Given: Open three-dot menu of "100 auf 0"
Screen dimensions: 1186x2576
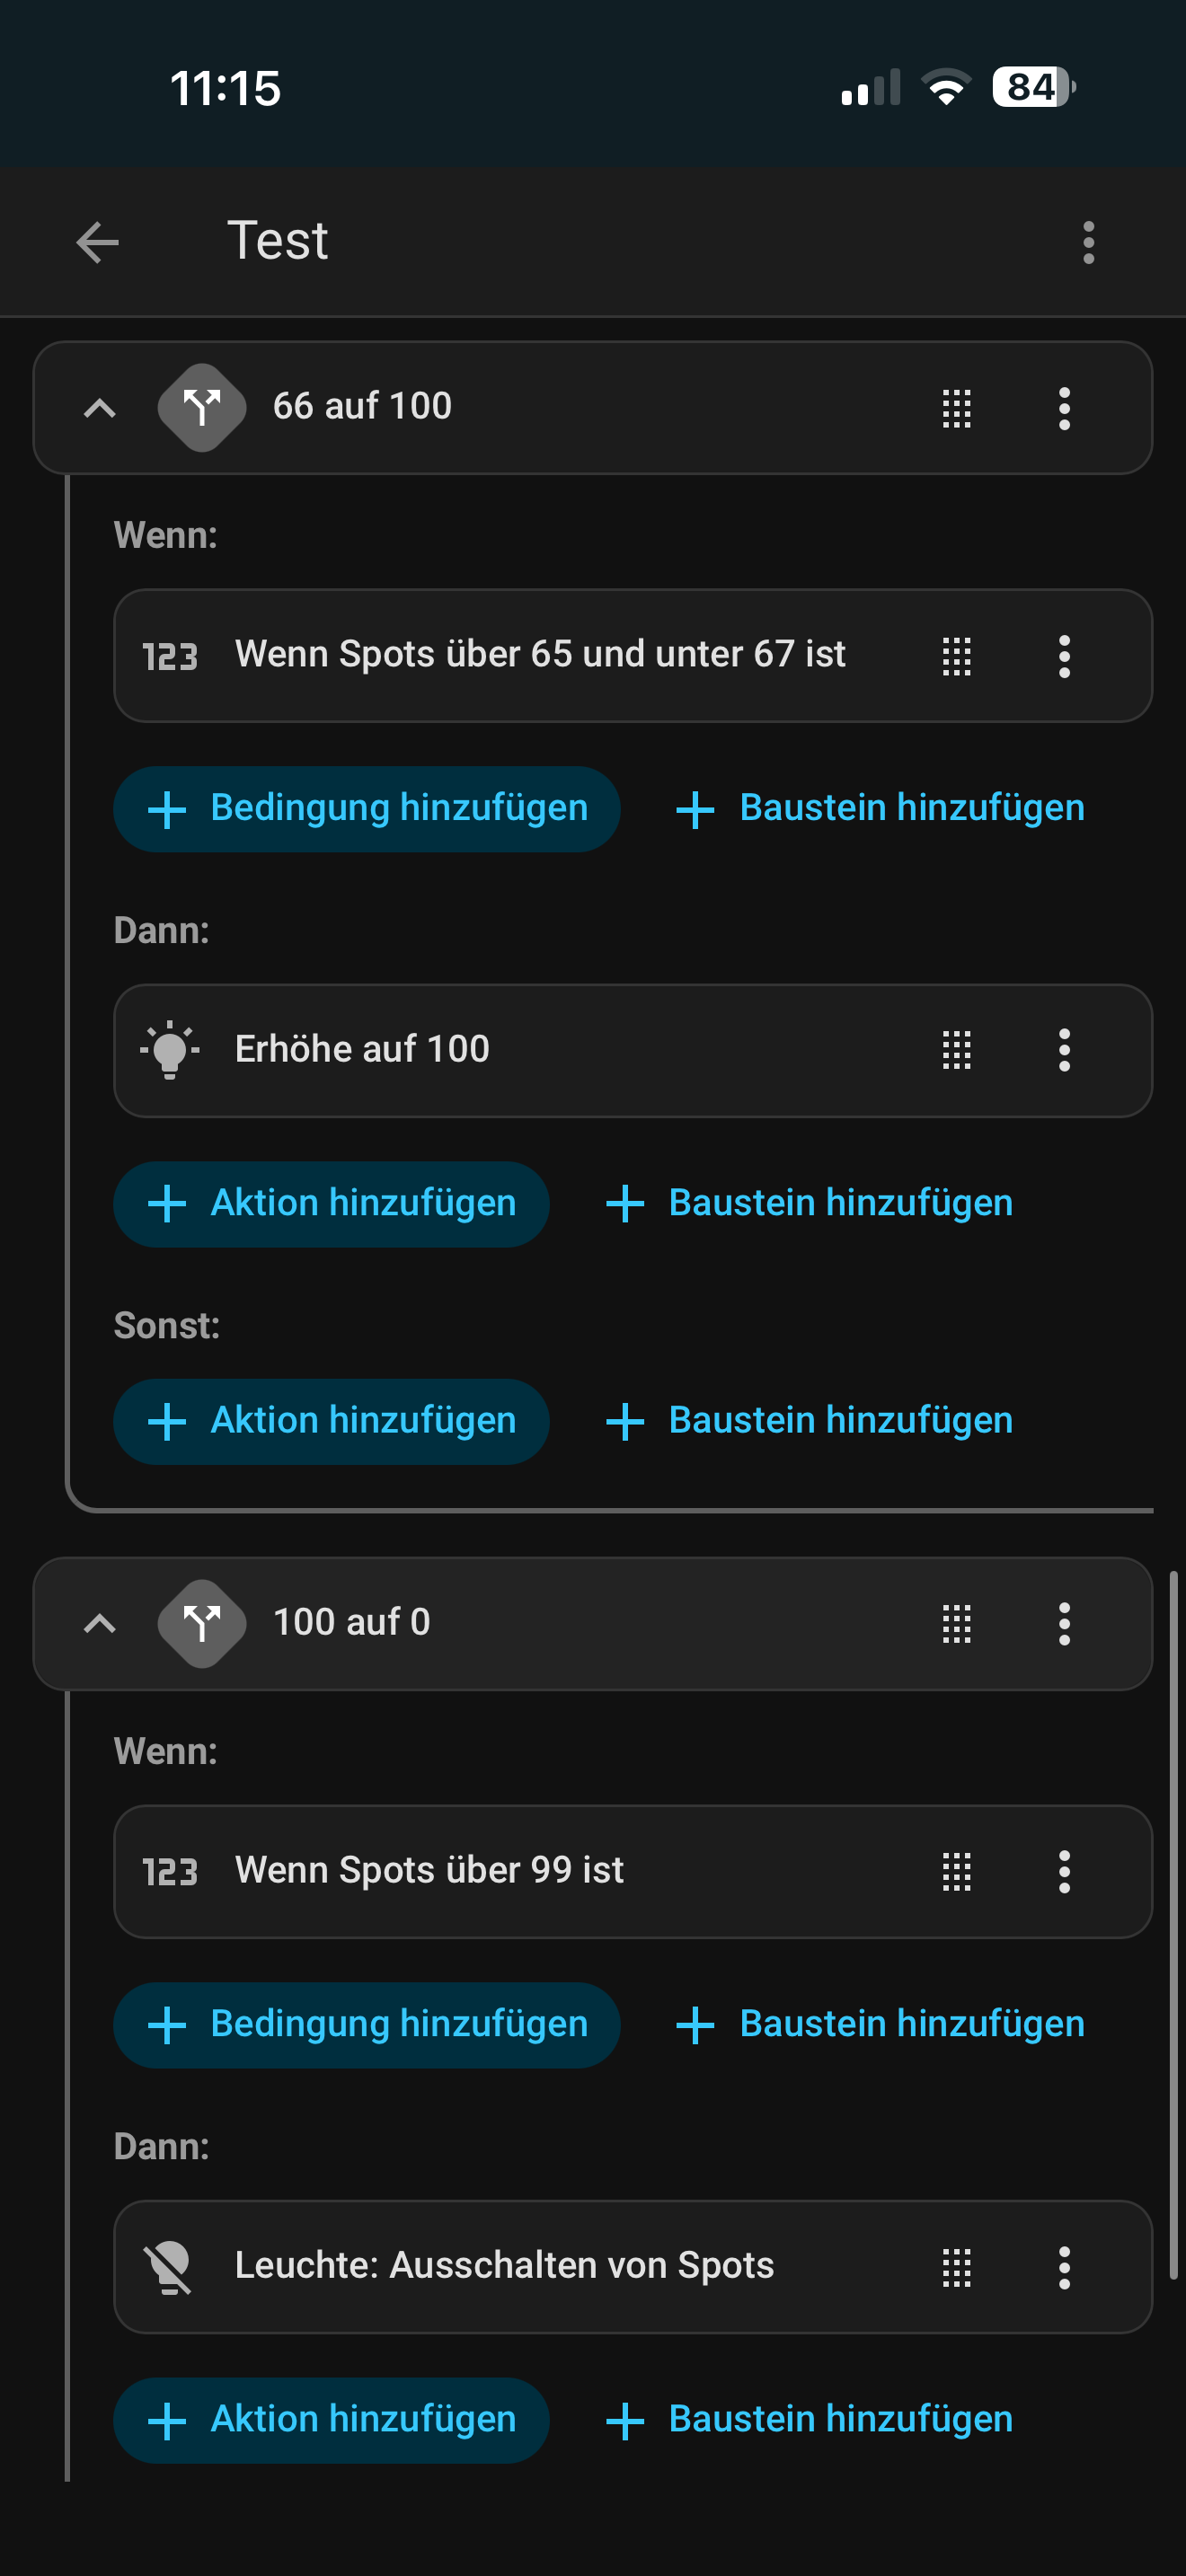Looking at the screenshot, I should 1064,1623.
